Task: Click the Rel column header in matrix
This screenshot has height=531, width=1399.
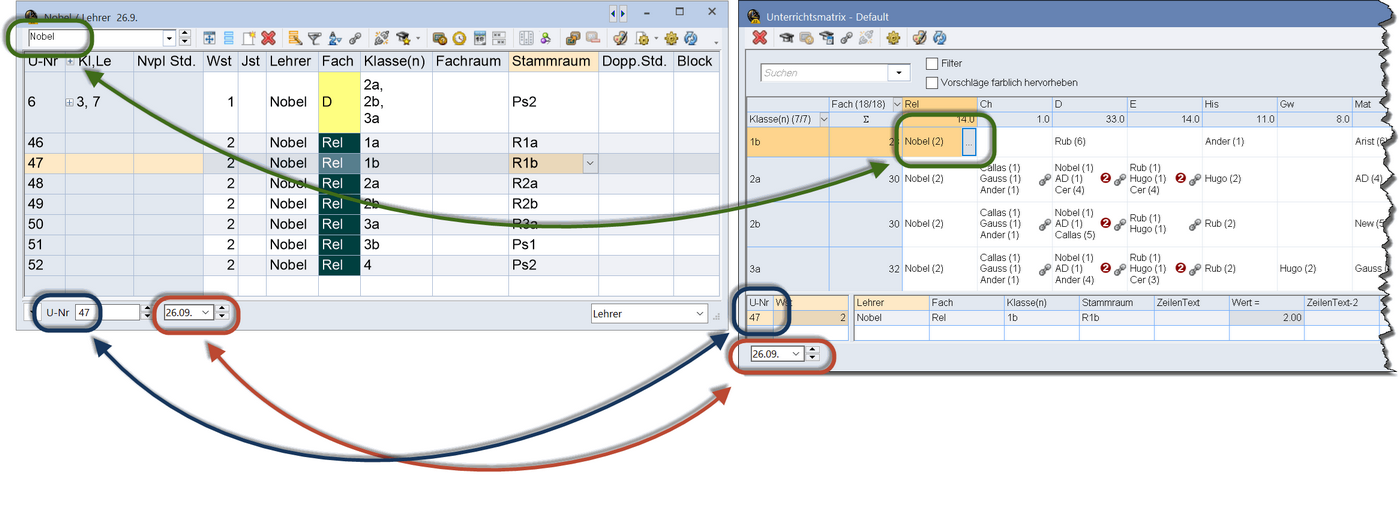Action: point(939,104)
